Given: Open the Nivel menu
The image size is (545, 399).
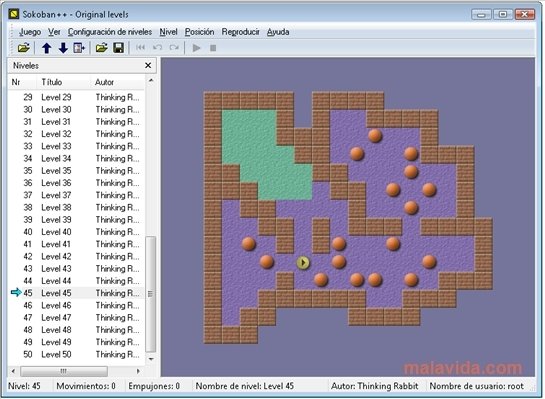Looking at the screenshot, I should (x=169, y=32).
